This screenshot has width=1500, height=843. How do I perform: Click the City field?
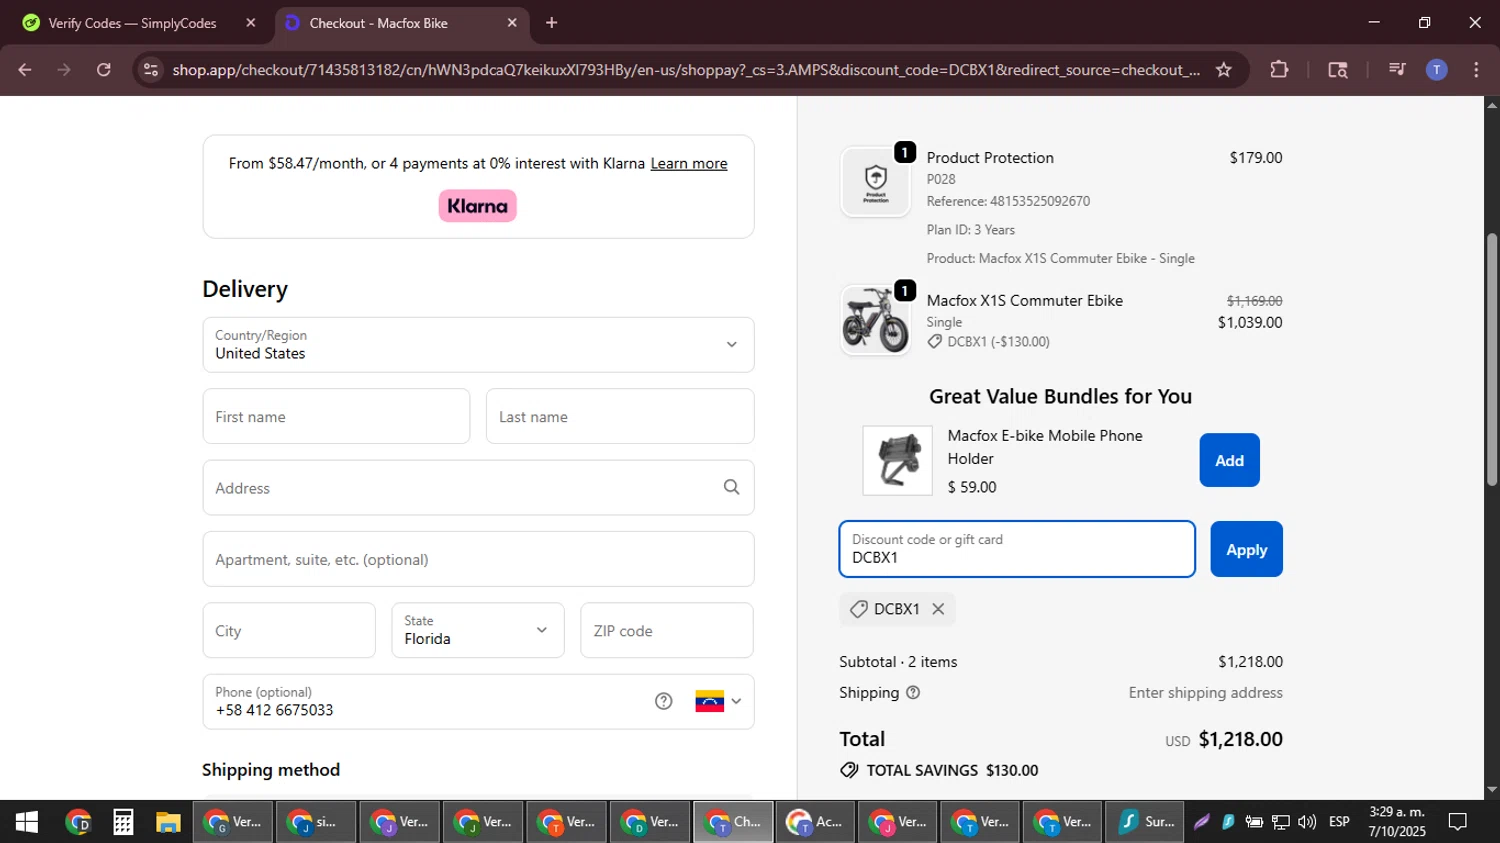289,631
